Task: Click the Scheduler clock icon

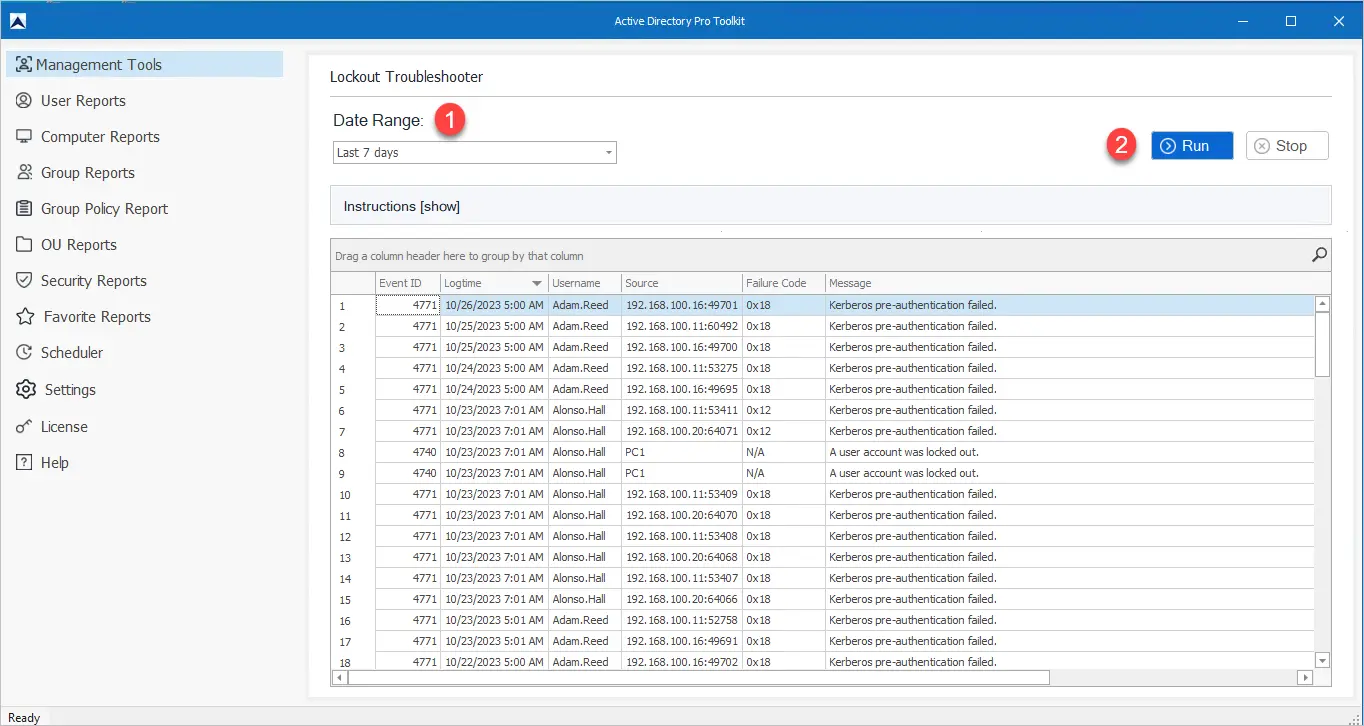Action: (24, 353)
